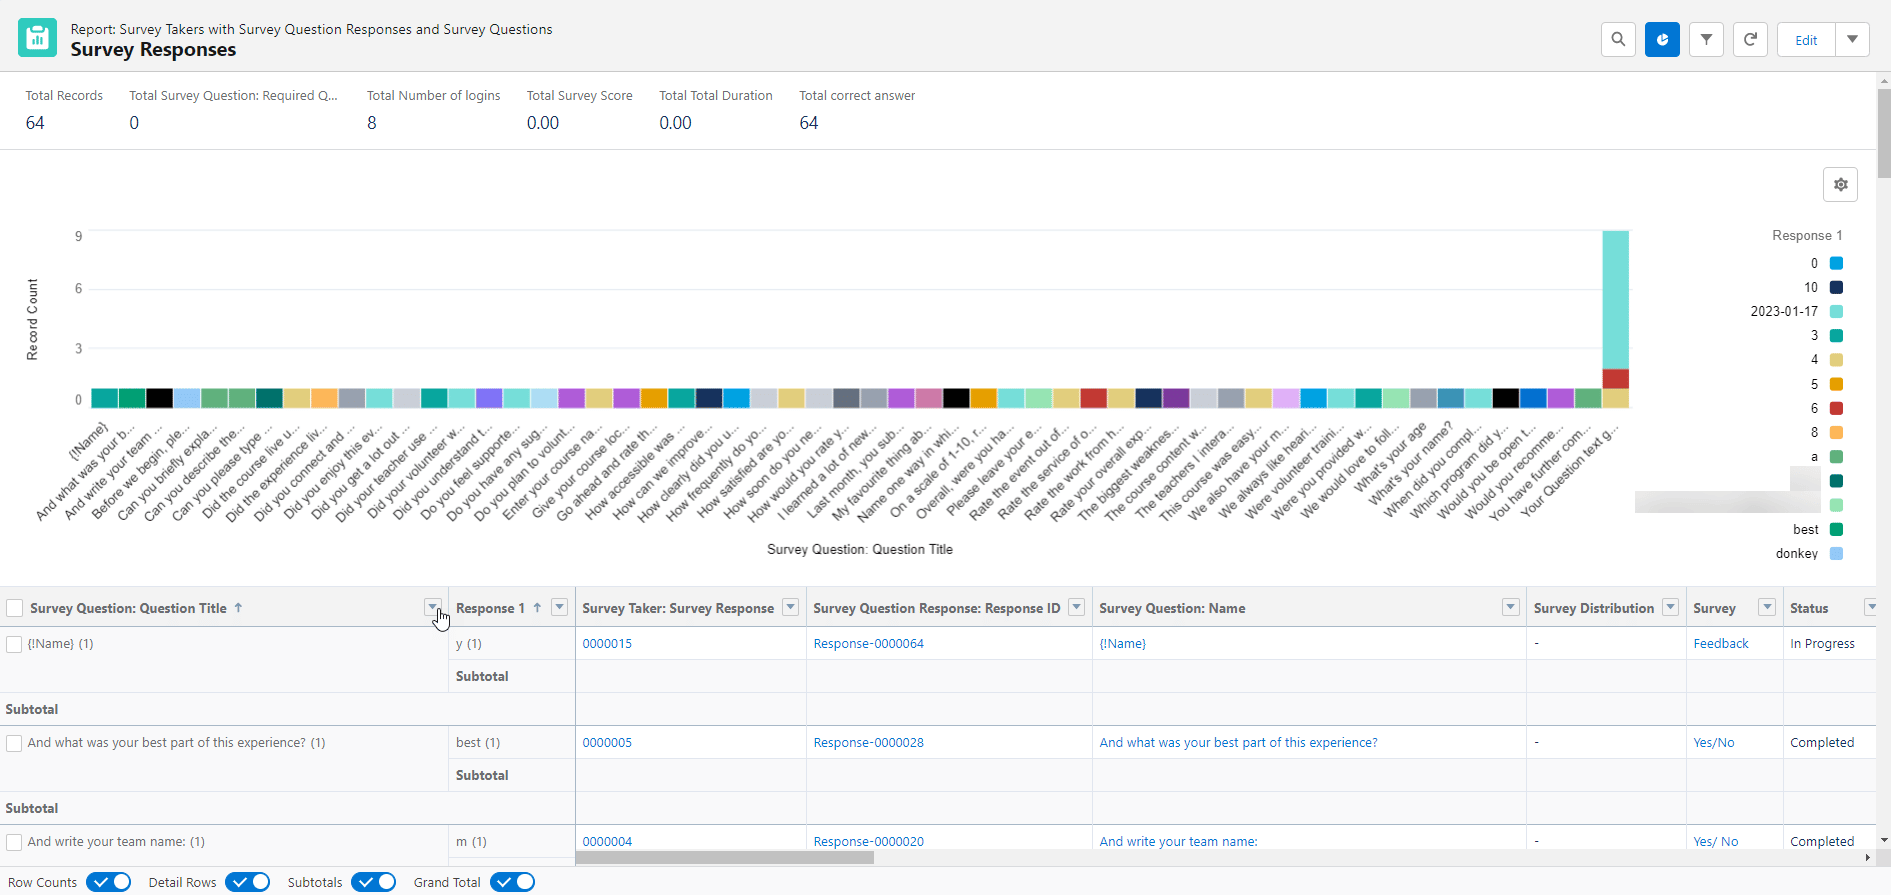
Task: Click sort arrow on Response 1 column
Action: [x=537, y=608]
